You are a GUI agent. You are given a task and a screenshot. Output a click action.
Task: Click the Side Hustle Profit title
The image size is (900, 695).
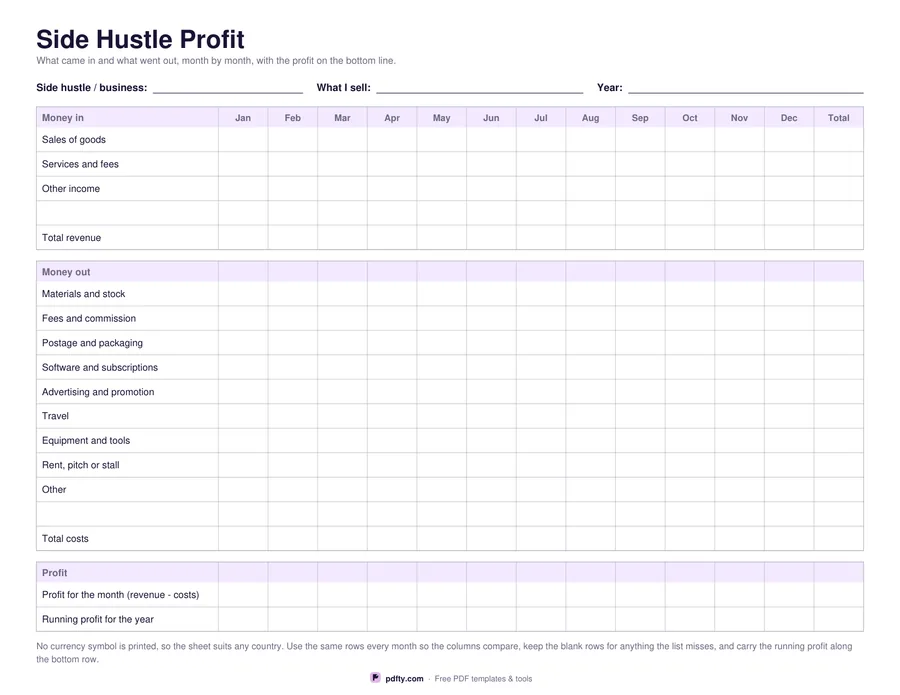coord(141,40)
